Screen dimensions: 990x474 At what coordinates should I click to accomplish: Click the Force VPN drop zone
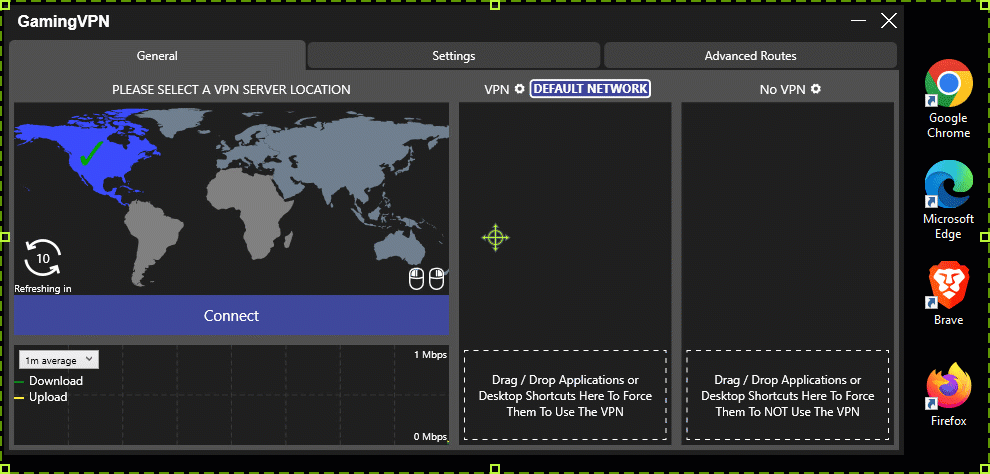[x=565, y=395]
